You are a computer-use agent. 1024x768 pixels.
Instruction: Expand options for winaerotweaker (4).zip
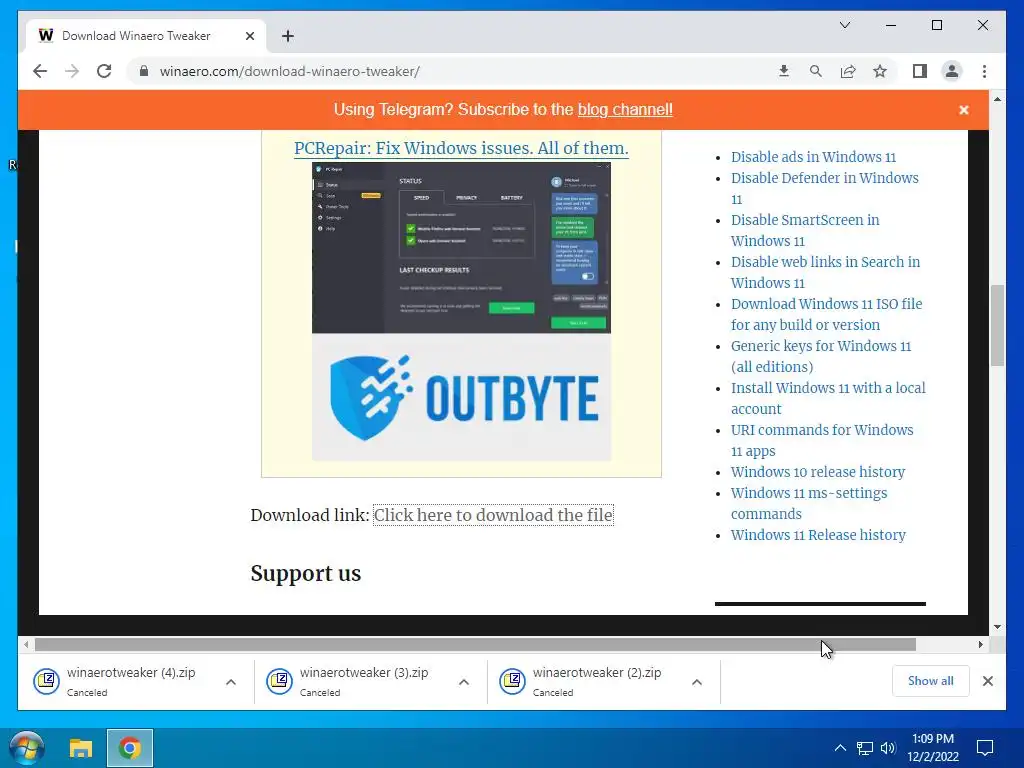point(231,682)
